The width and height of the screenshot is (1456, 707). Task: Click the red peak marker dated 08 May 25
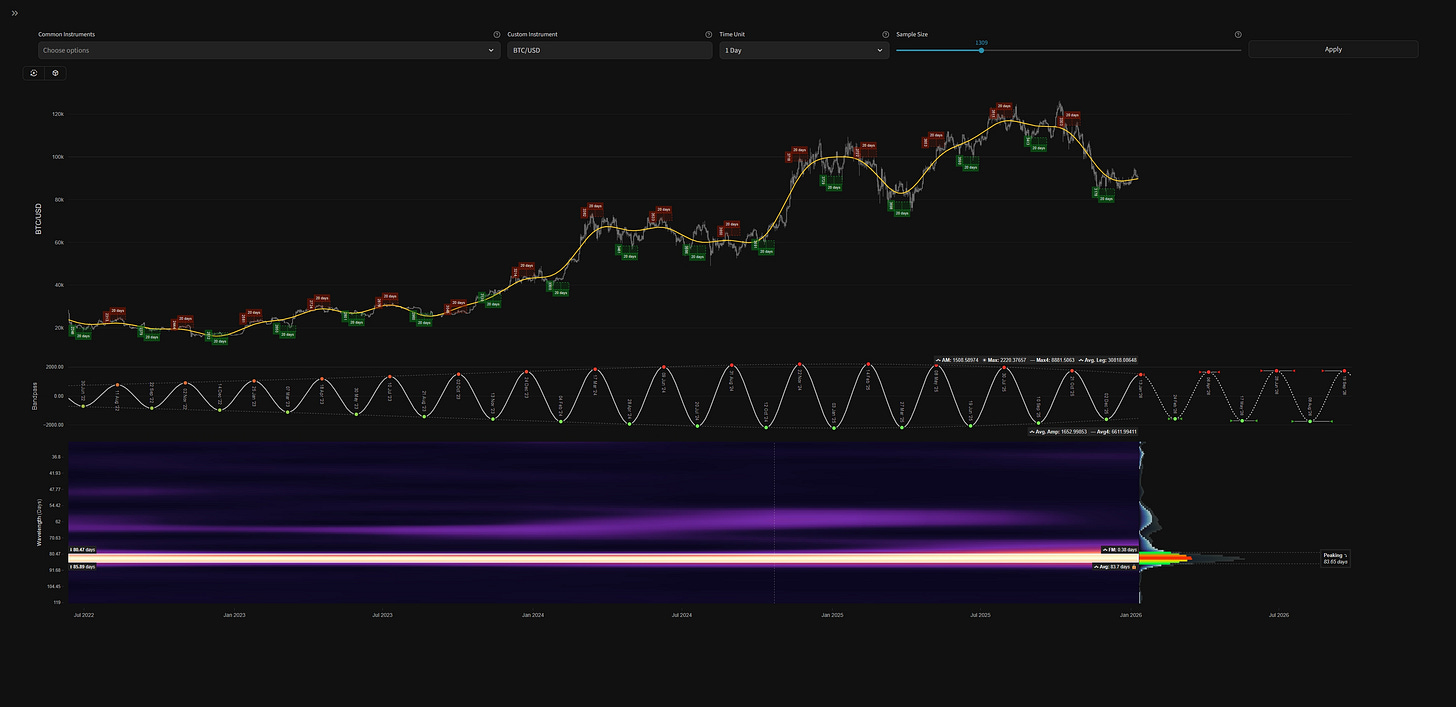(x=936, y=365)
